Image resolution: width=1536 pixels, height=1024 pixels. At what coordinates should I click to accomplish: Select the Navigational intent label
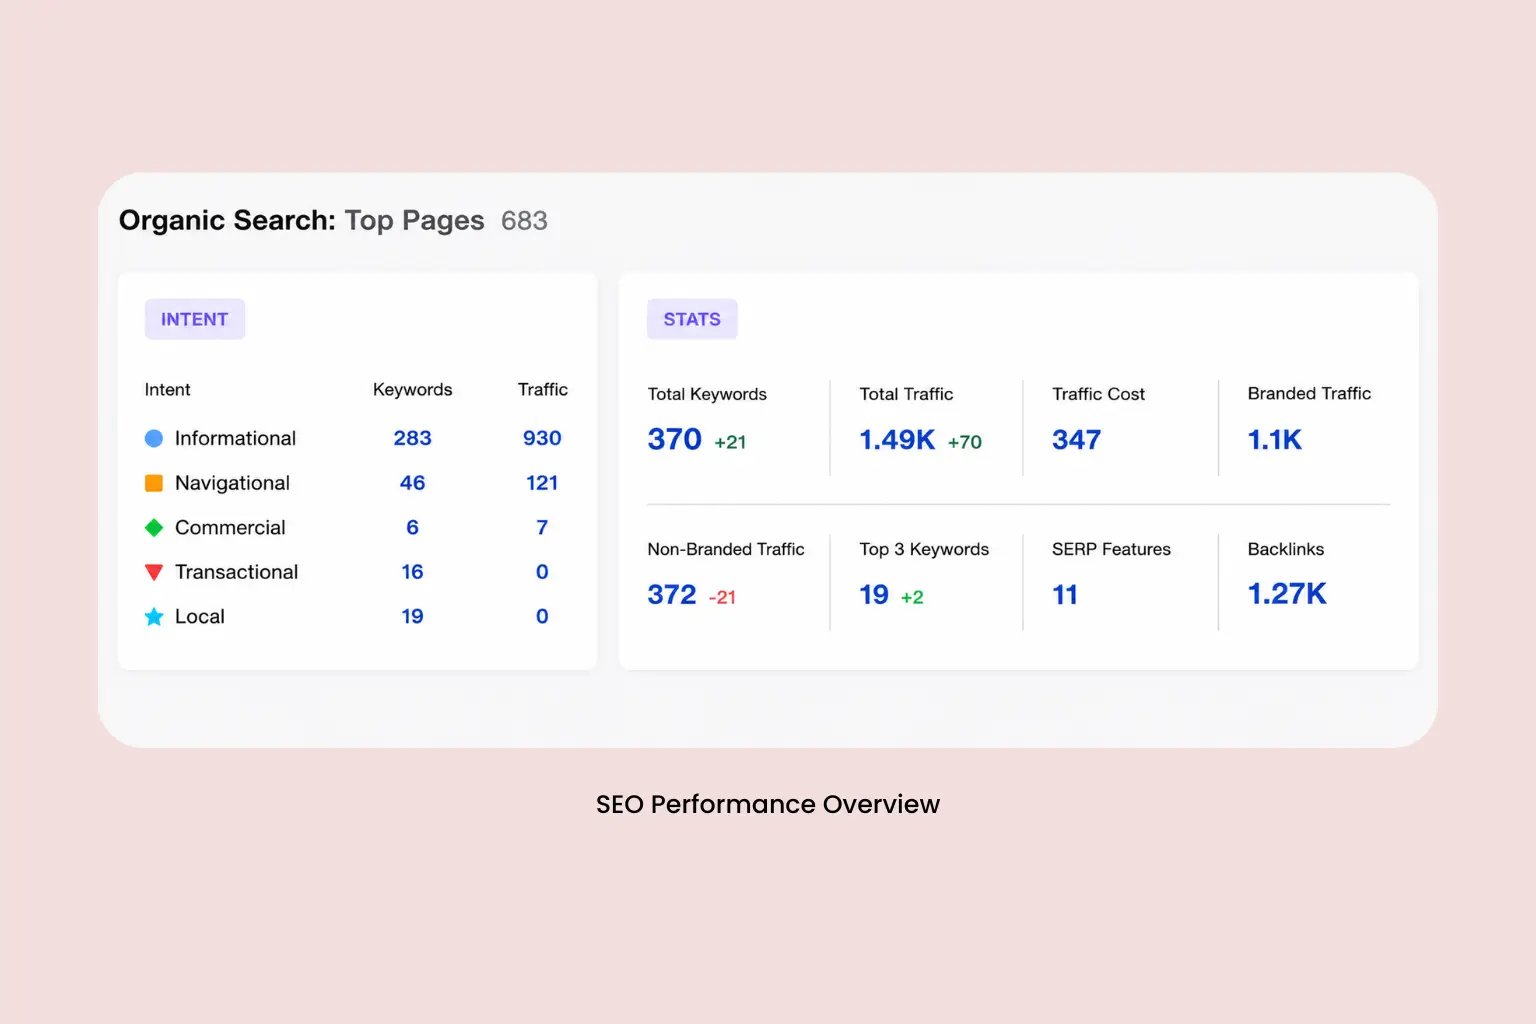coord(232,483)
